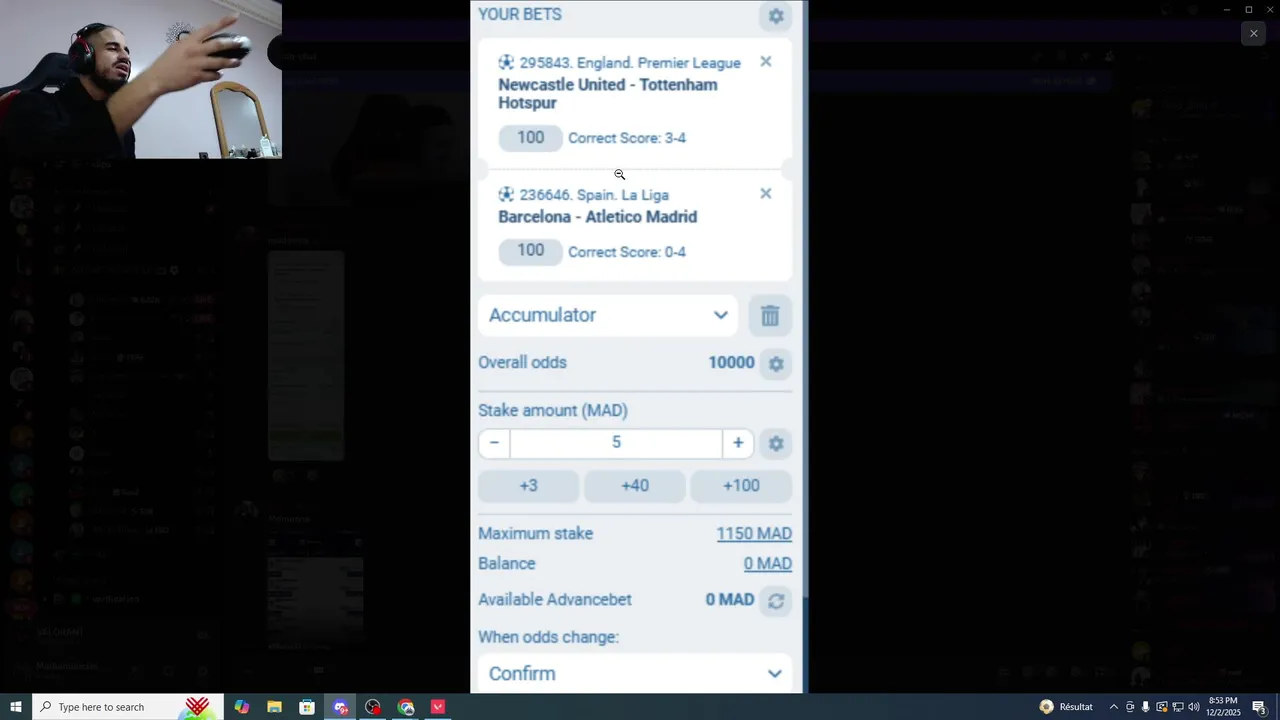Open Microsoft Store from the taskbar
Screen dimensions: 1280x720
tap(307, 707)
